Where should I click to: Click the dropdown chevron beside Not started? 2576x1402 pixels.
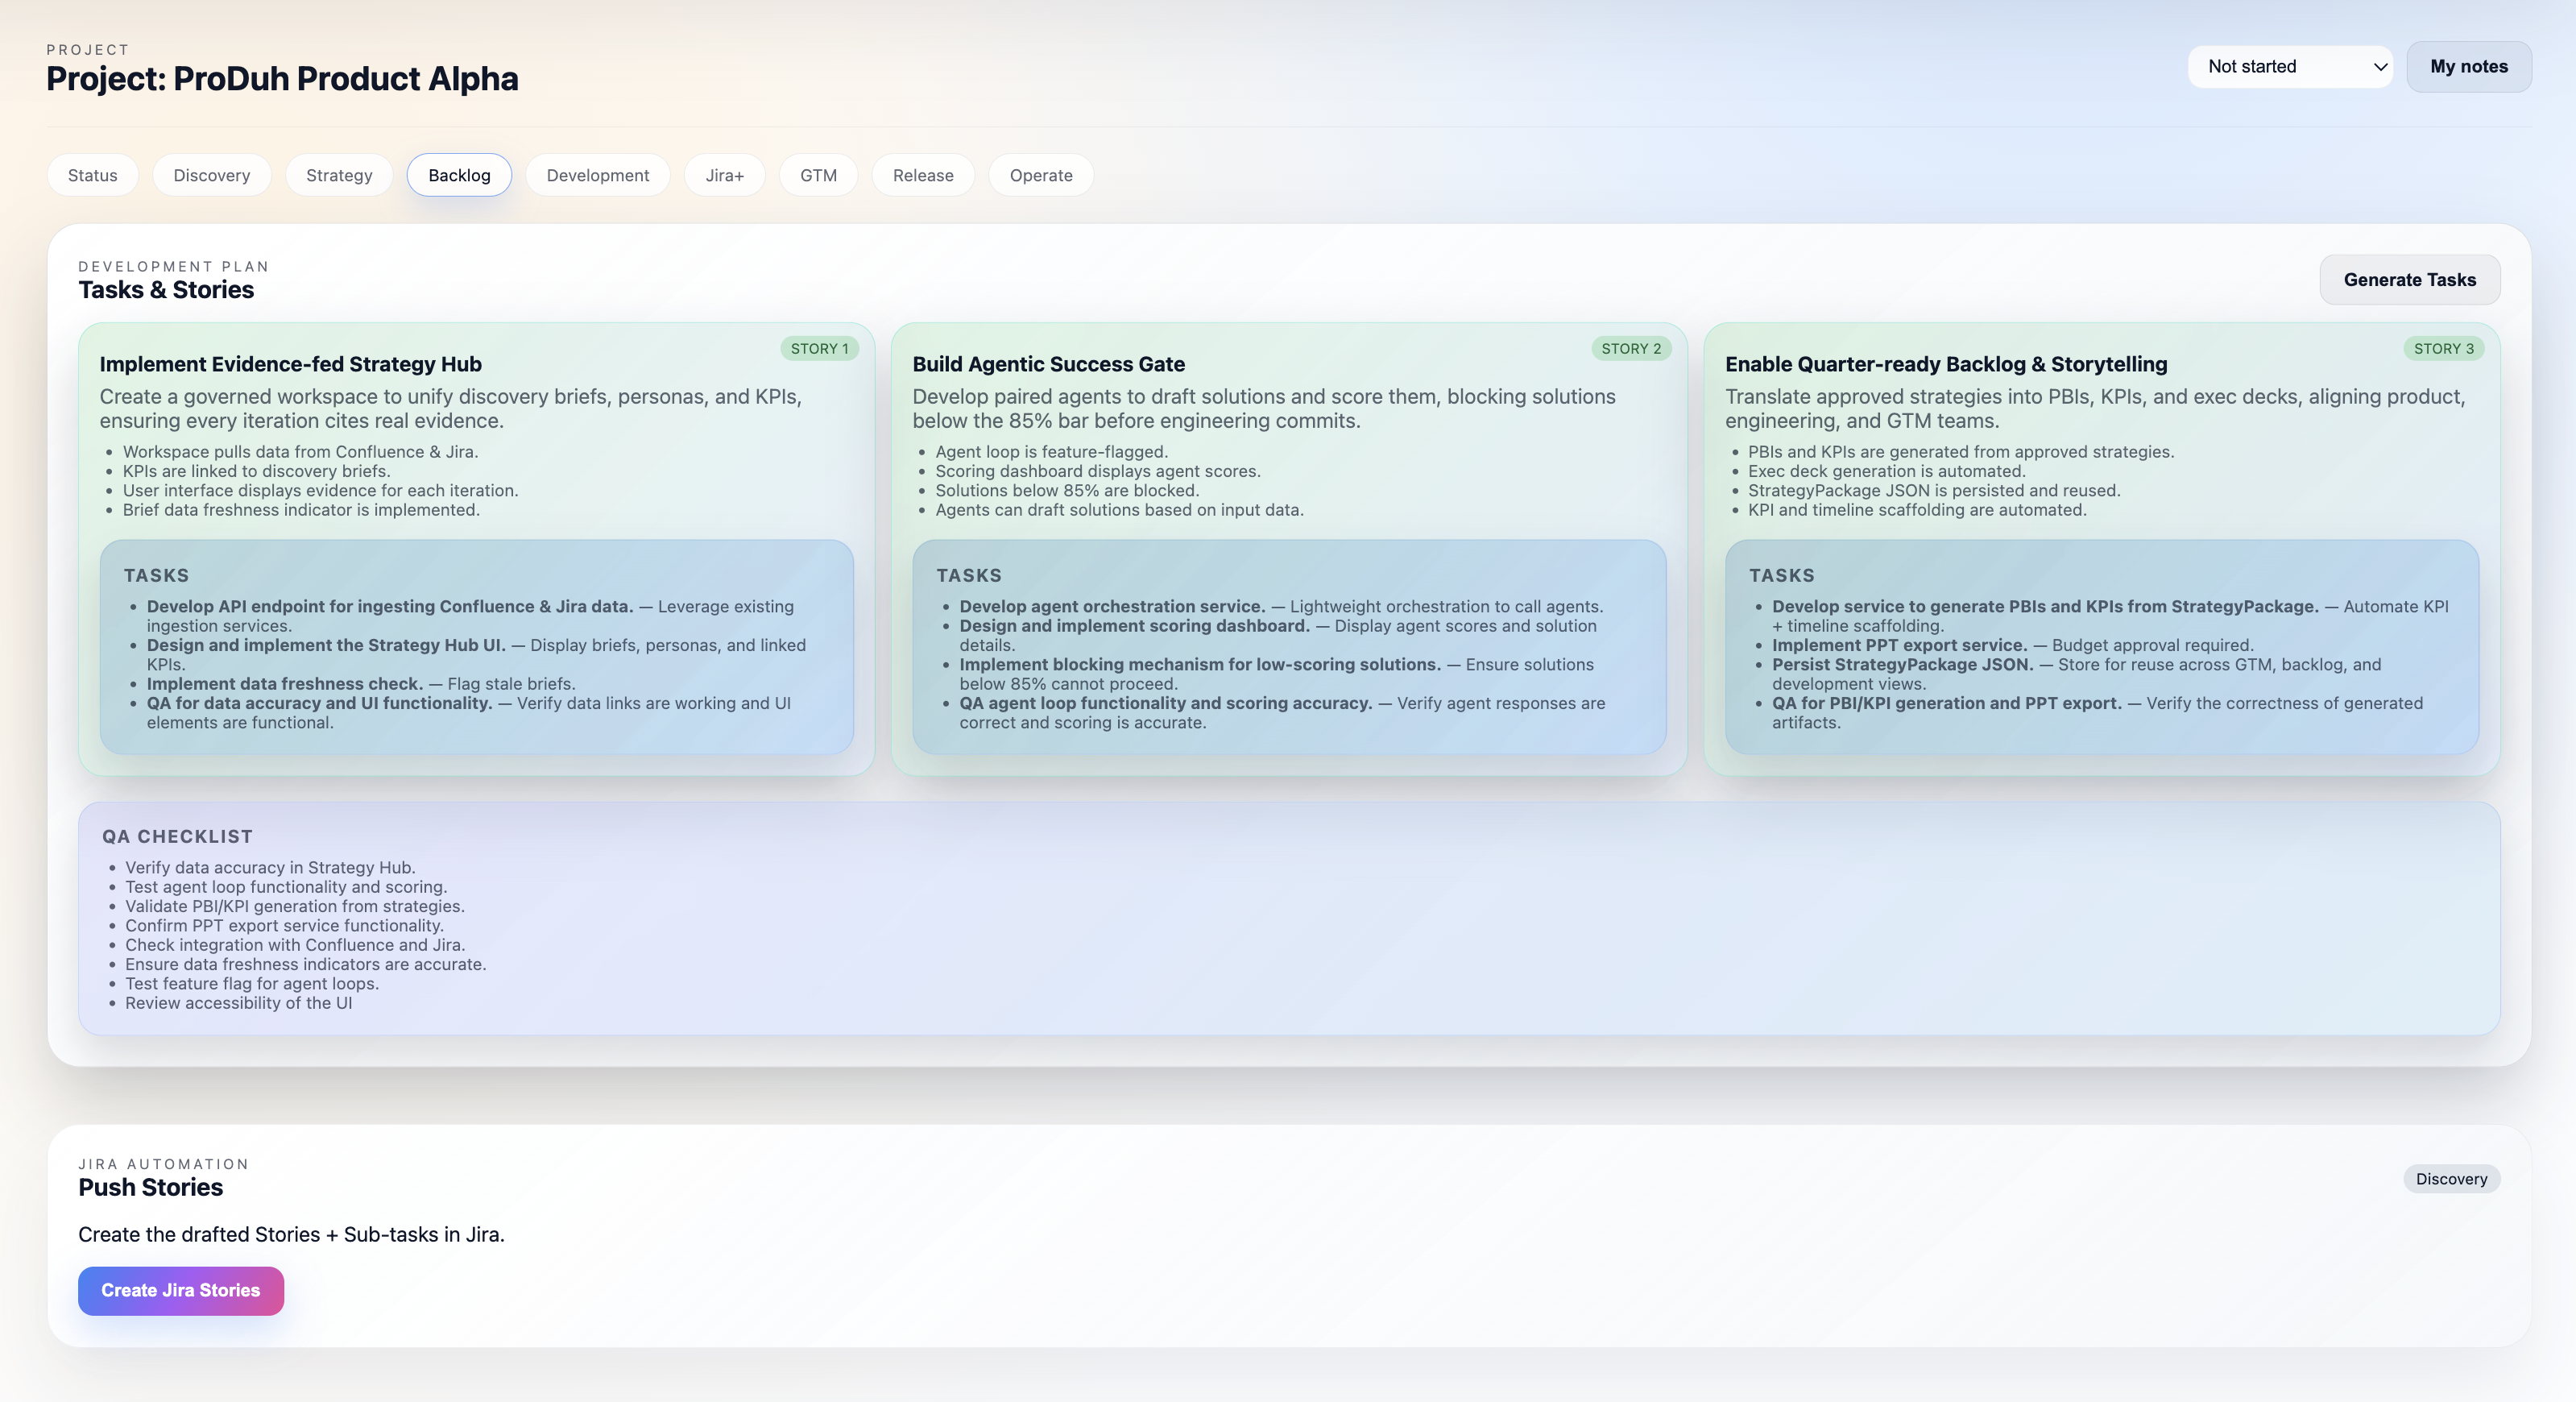(2380, 67)
